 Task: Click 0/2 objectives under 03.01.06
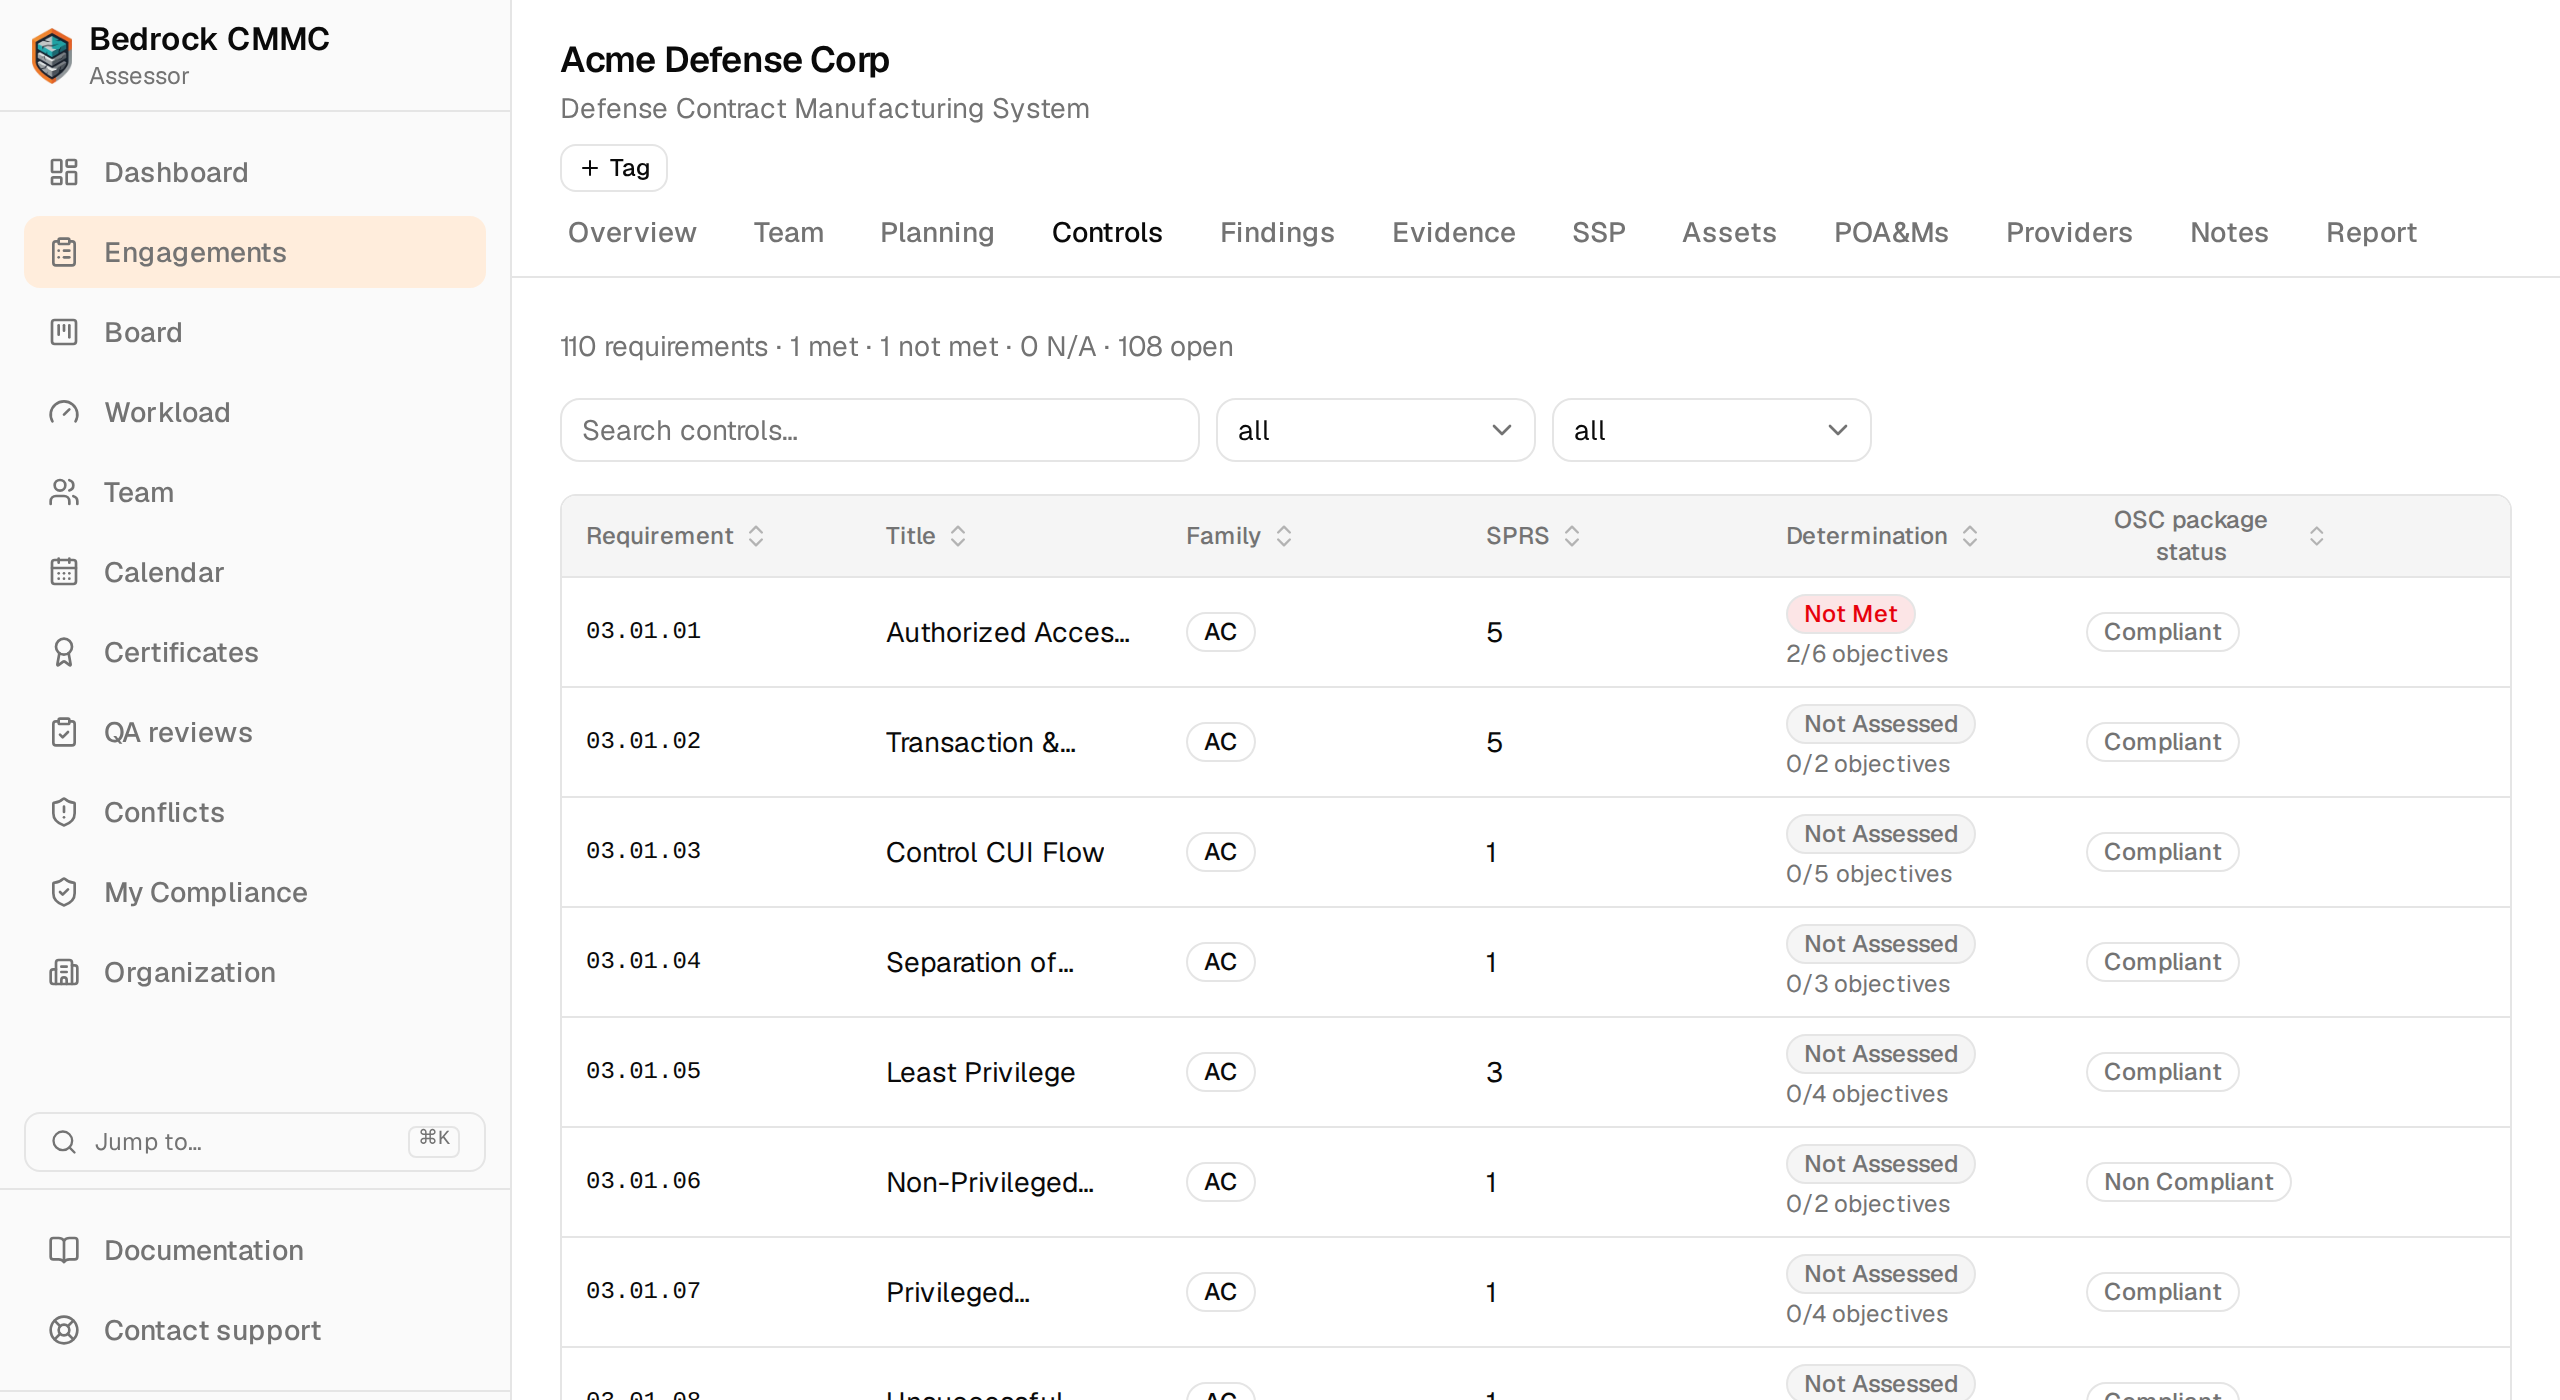point(1868,1204)
